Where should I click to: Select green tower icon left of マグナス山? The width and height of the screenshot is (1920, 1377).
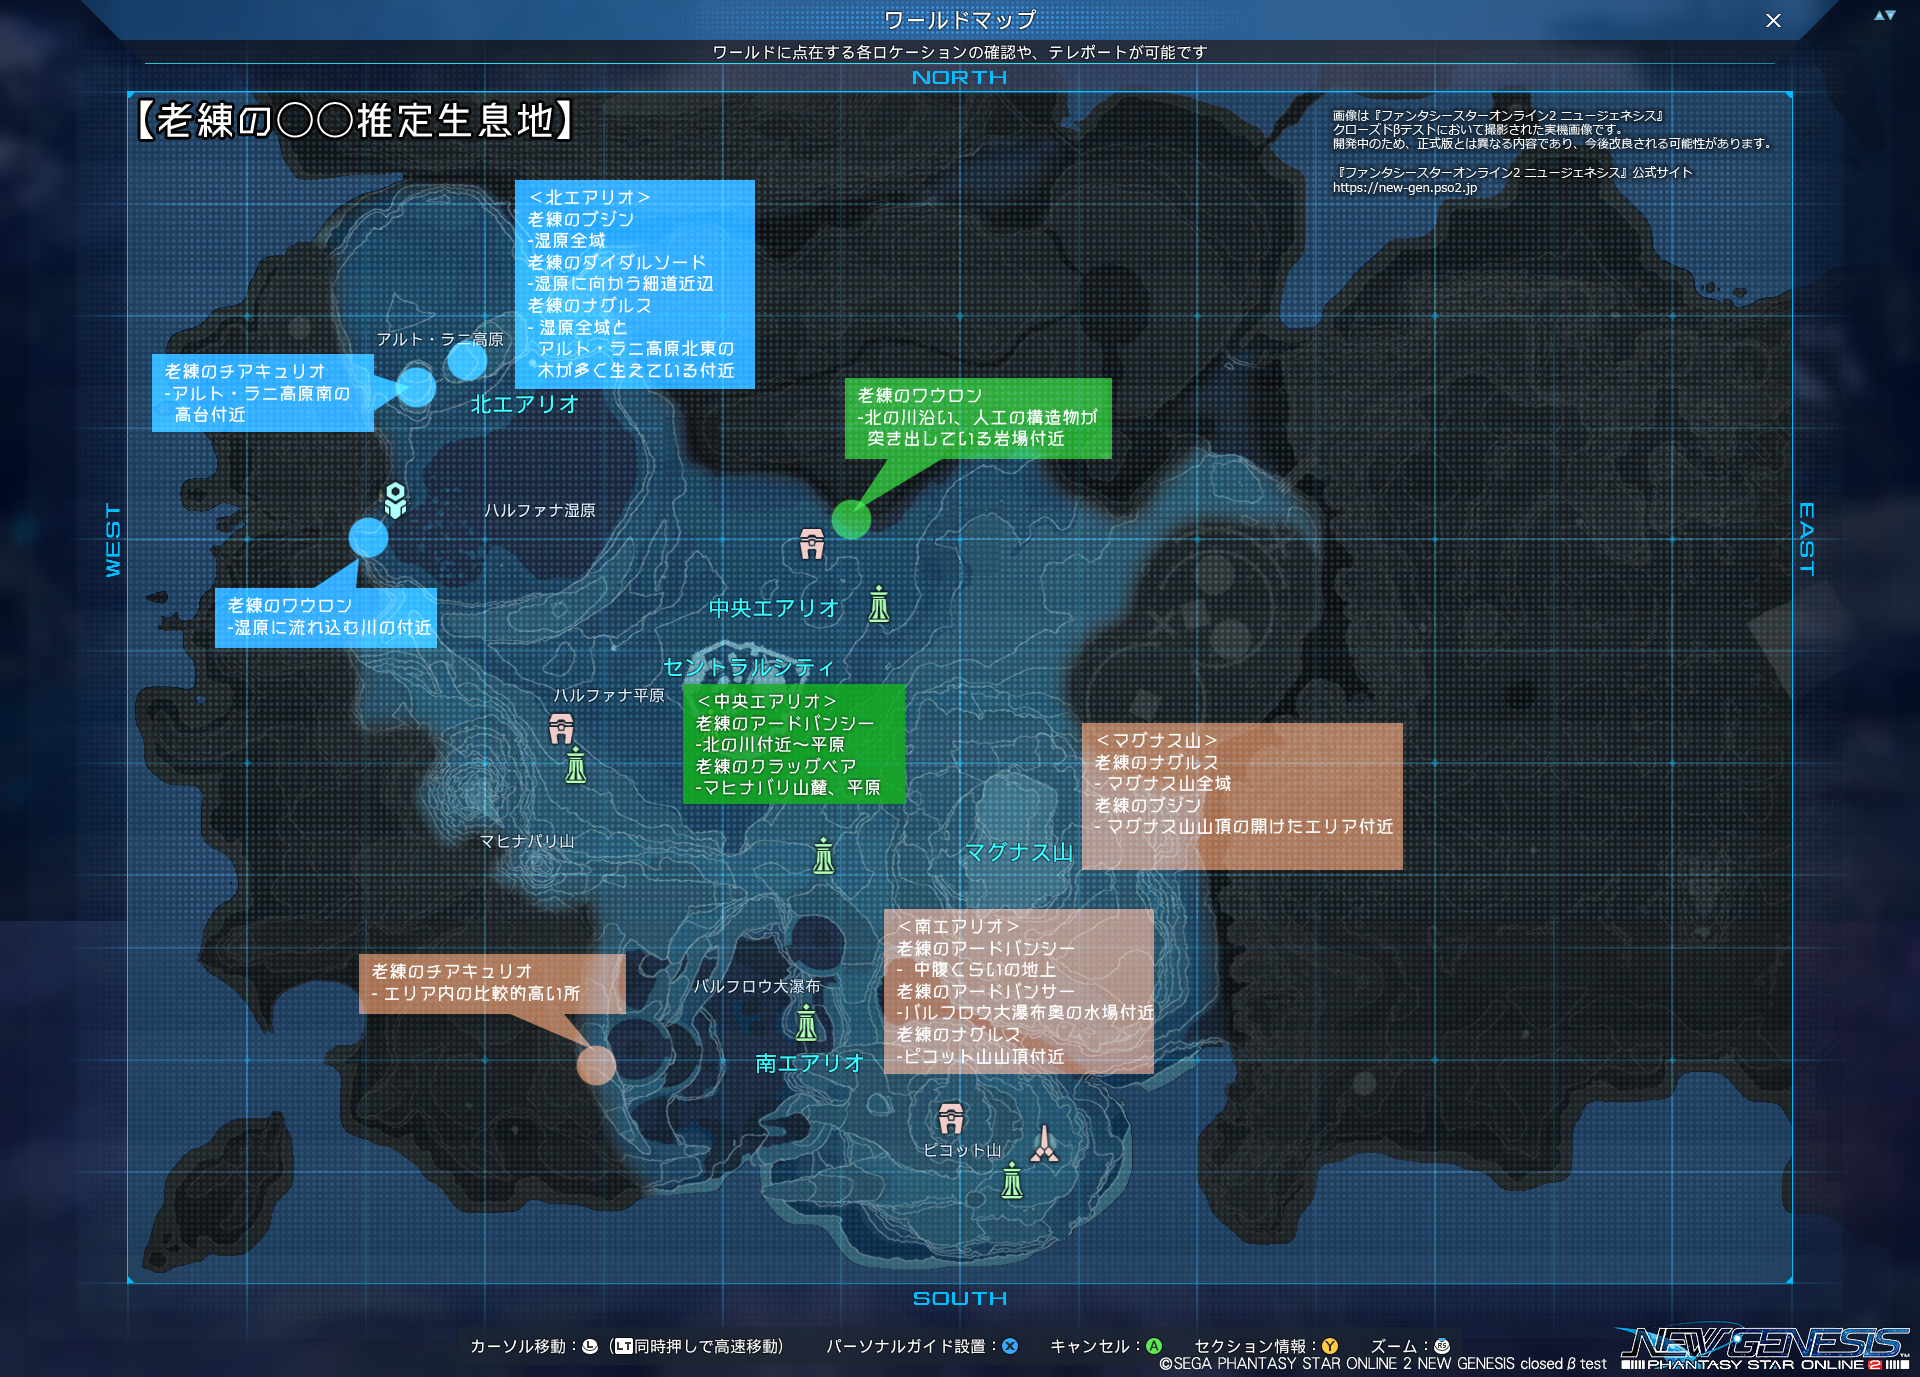pos(823,856)
